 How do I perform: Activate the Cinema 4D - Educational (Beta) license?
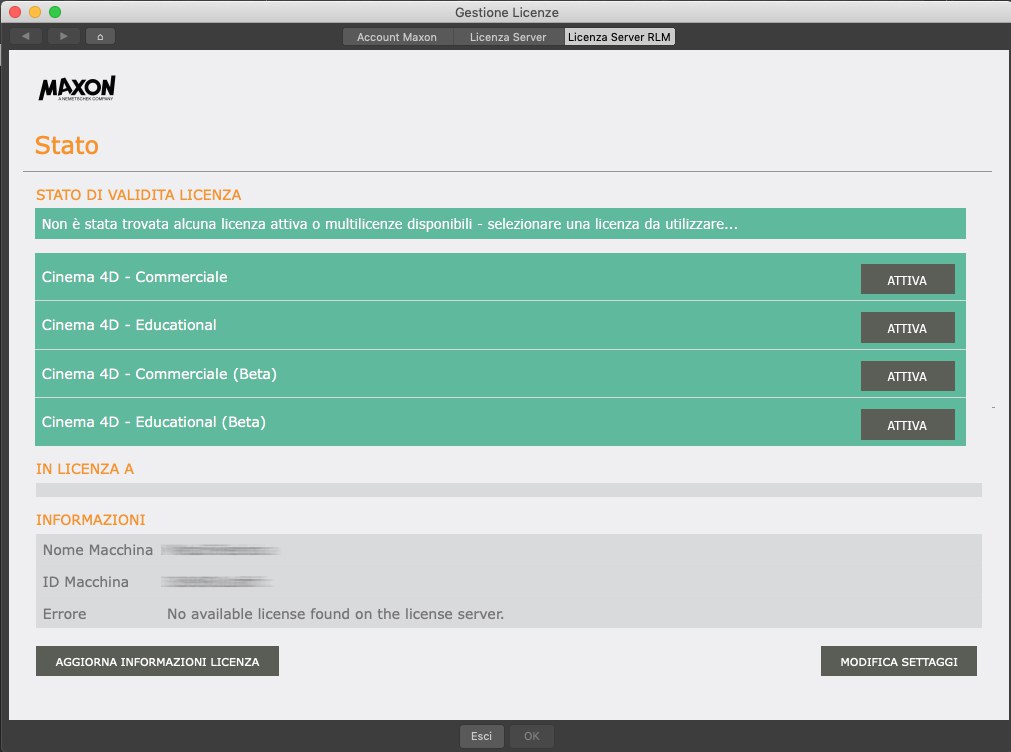(x=907, y=424)
